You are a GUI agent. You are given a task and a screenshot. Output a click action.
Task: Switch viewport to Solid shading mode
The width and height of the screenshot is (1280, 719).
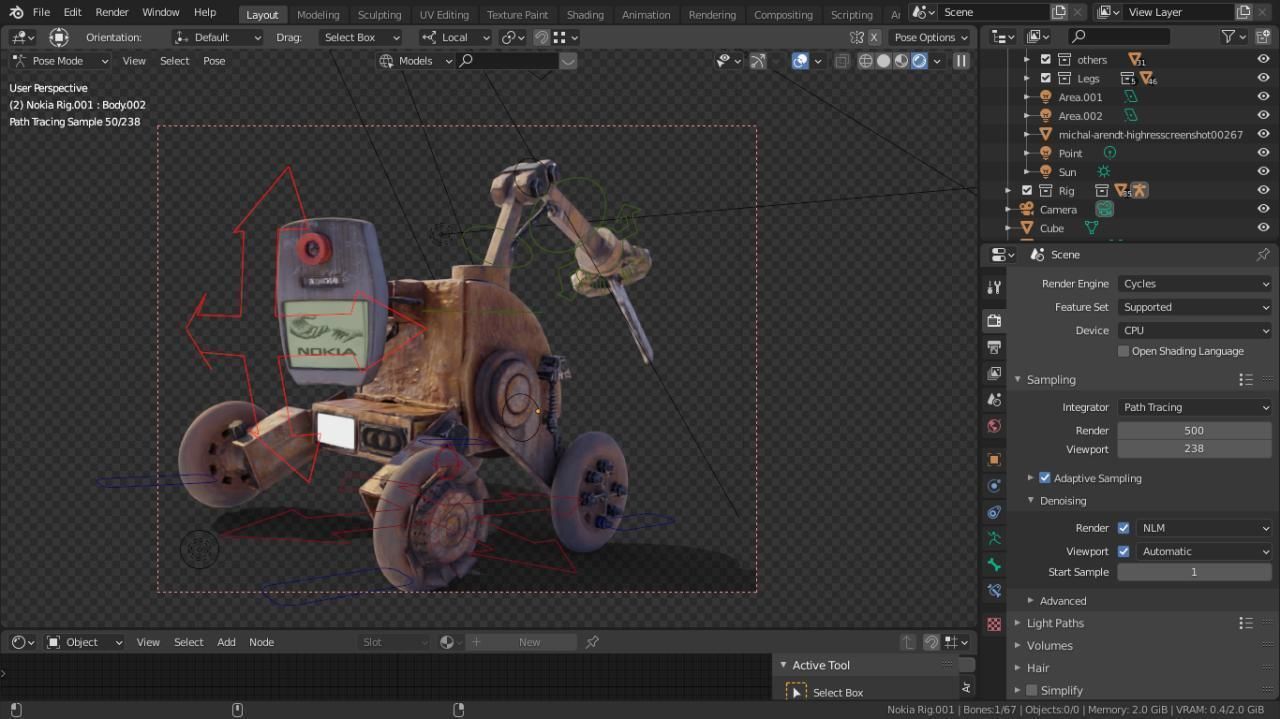[x=884, y=61]
